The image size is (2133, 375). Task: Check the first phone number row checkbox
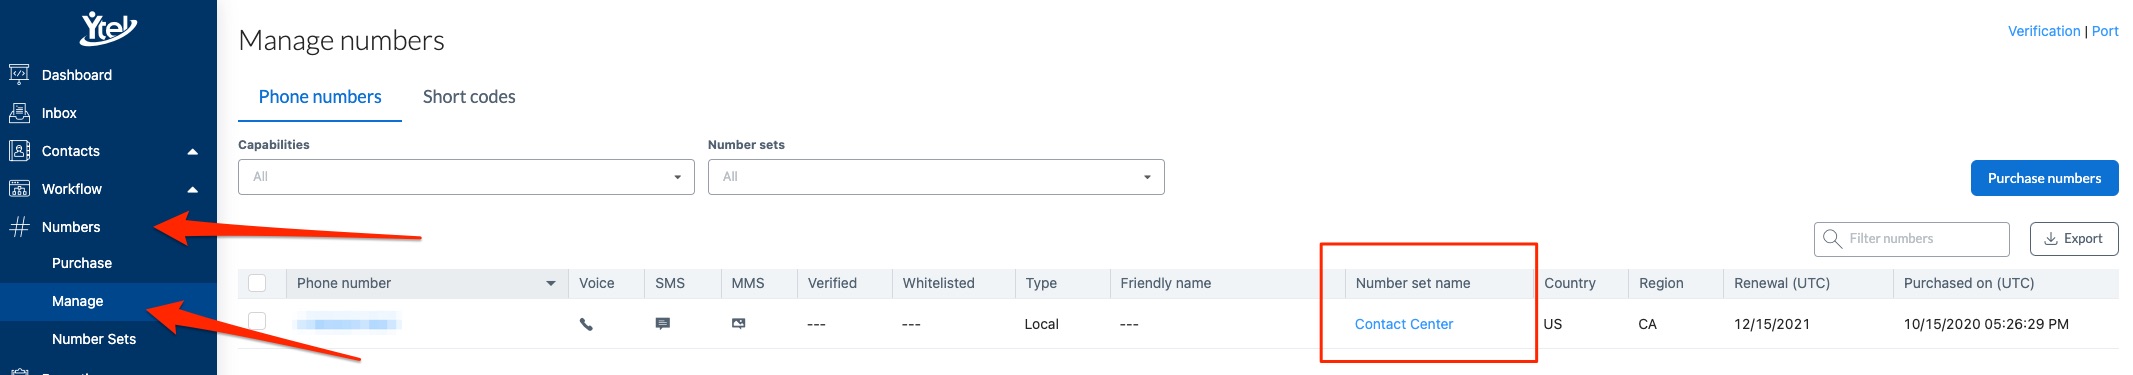point(257,321)
